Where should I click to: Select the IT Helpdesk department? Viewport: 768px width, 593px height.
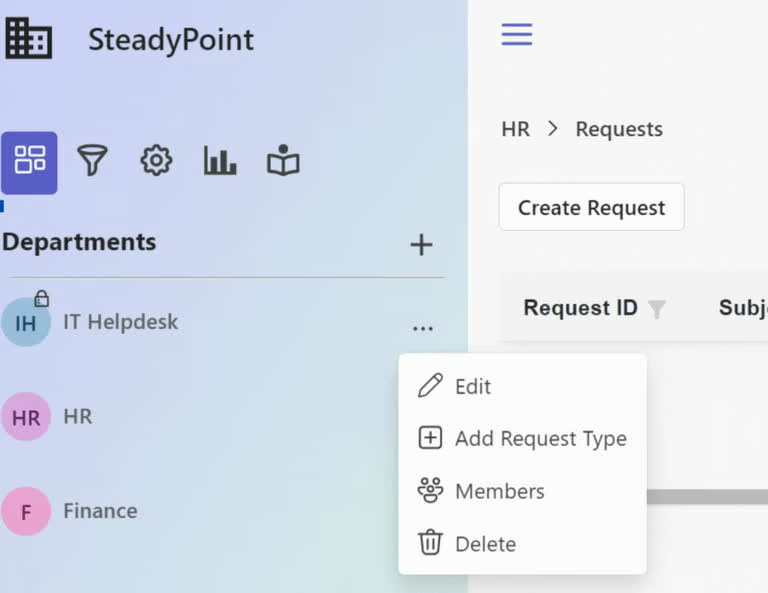120,322
